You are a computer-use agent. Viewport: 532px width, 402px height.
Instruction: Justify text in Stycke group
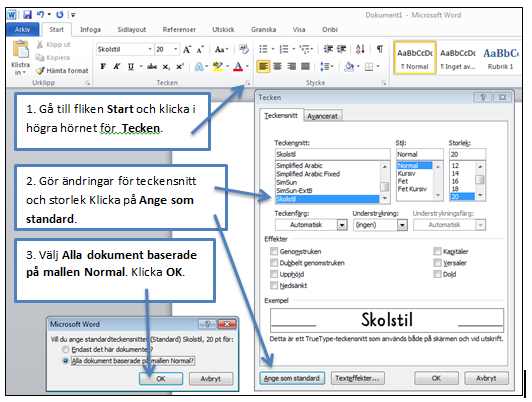(305, 66)
